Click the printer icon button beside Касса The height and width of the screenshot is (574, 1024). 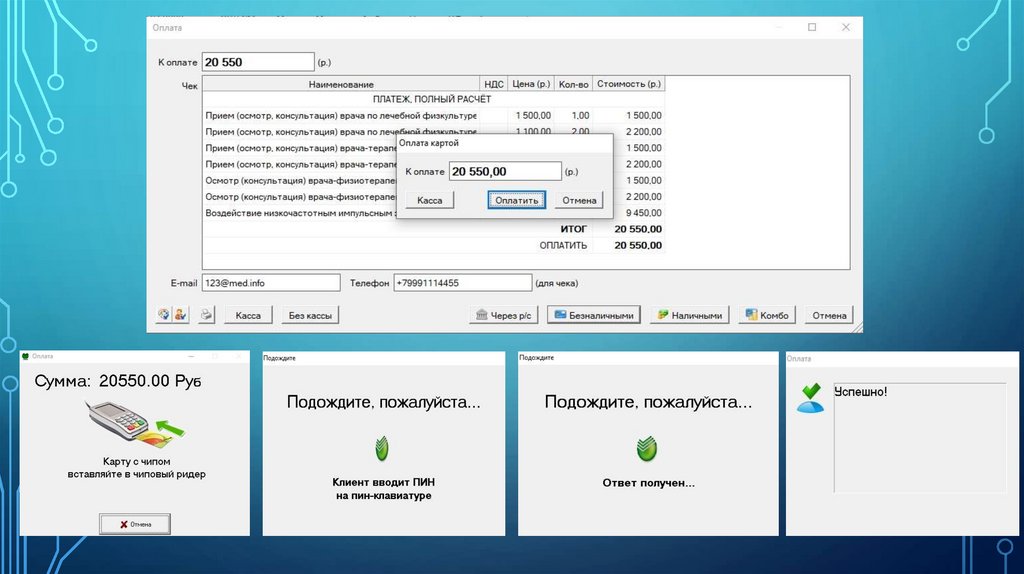[205, 315]
